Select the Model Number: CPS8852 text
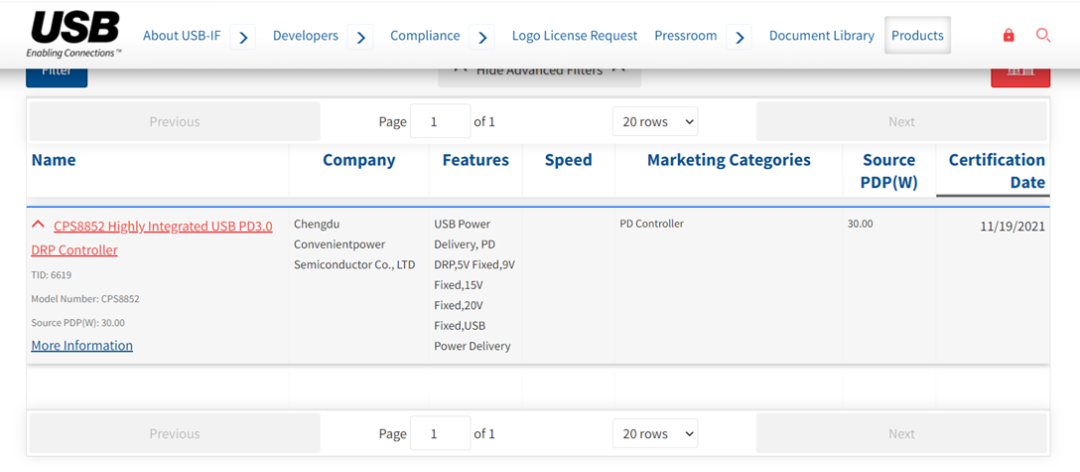The width and height of the screenshot is (1080, 472). pos(85,299)
